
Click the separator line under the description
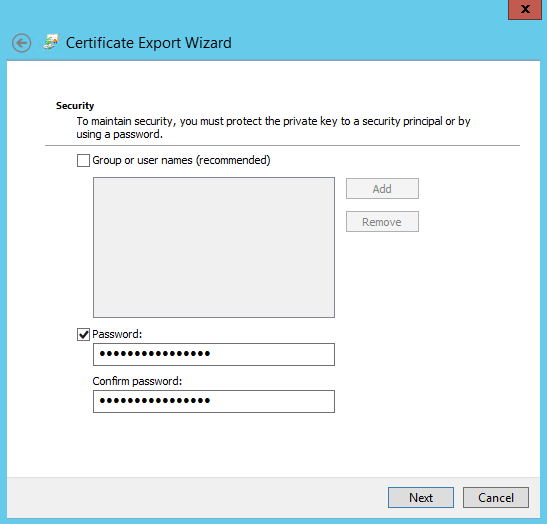pos(282,145)
